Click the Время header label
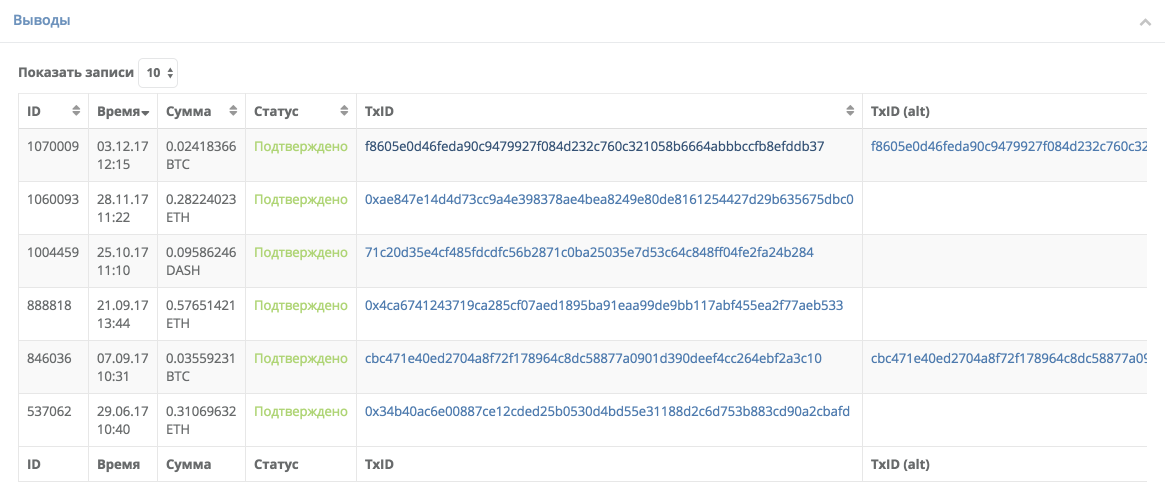The image size is (1165, 495). pos(117,111)
